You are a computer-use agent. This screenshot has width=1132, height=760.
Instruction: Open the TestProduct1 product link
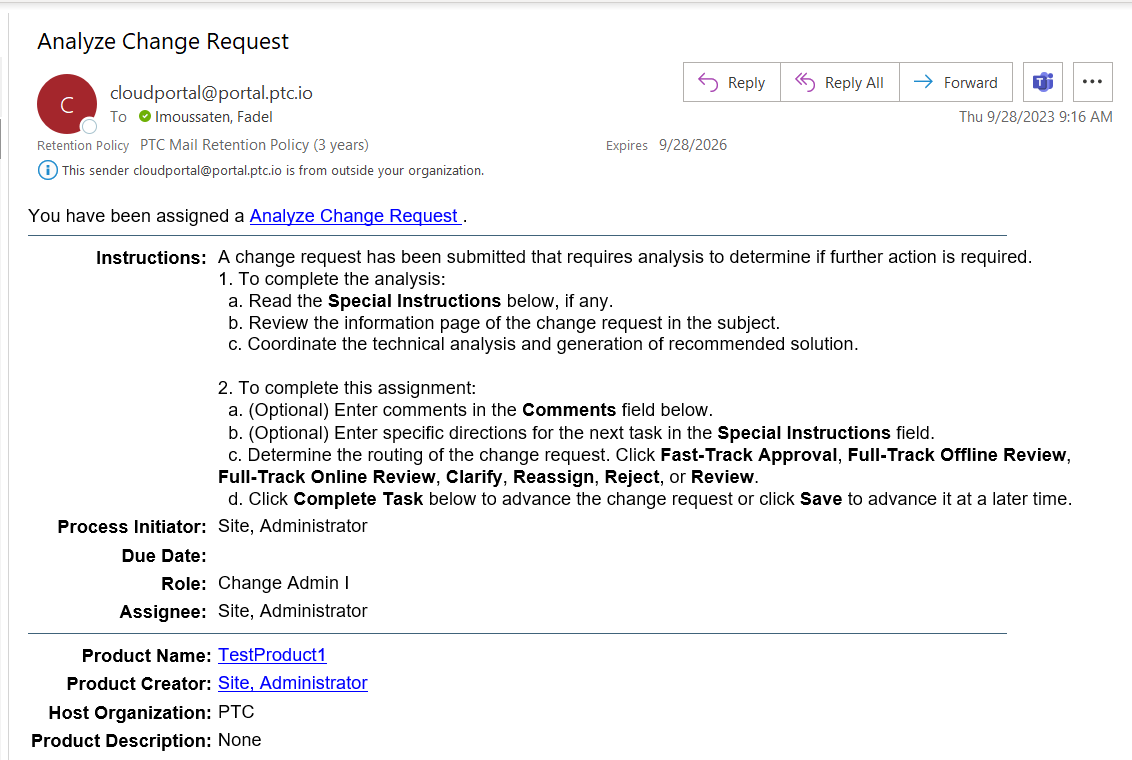(x=272, y=655)
